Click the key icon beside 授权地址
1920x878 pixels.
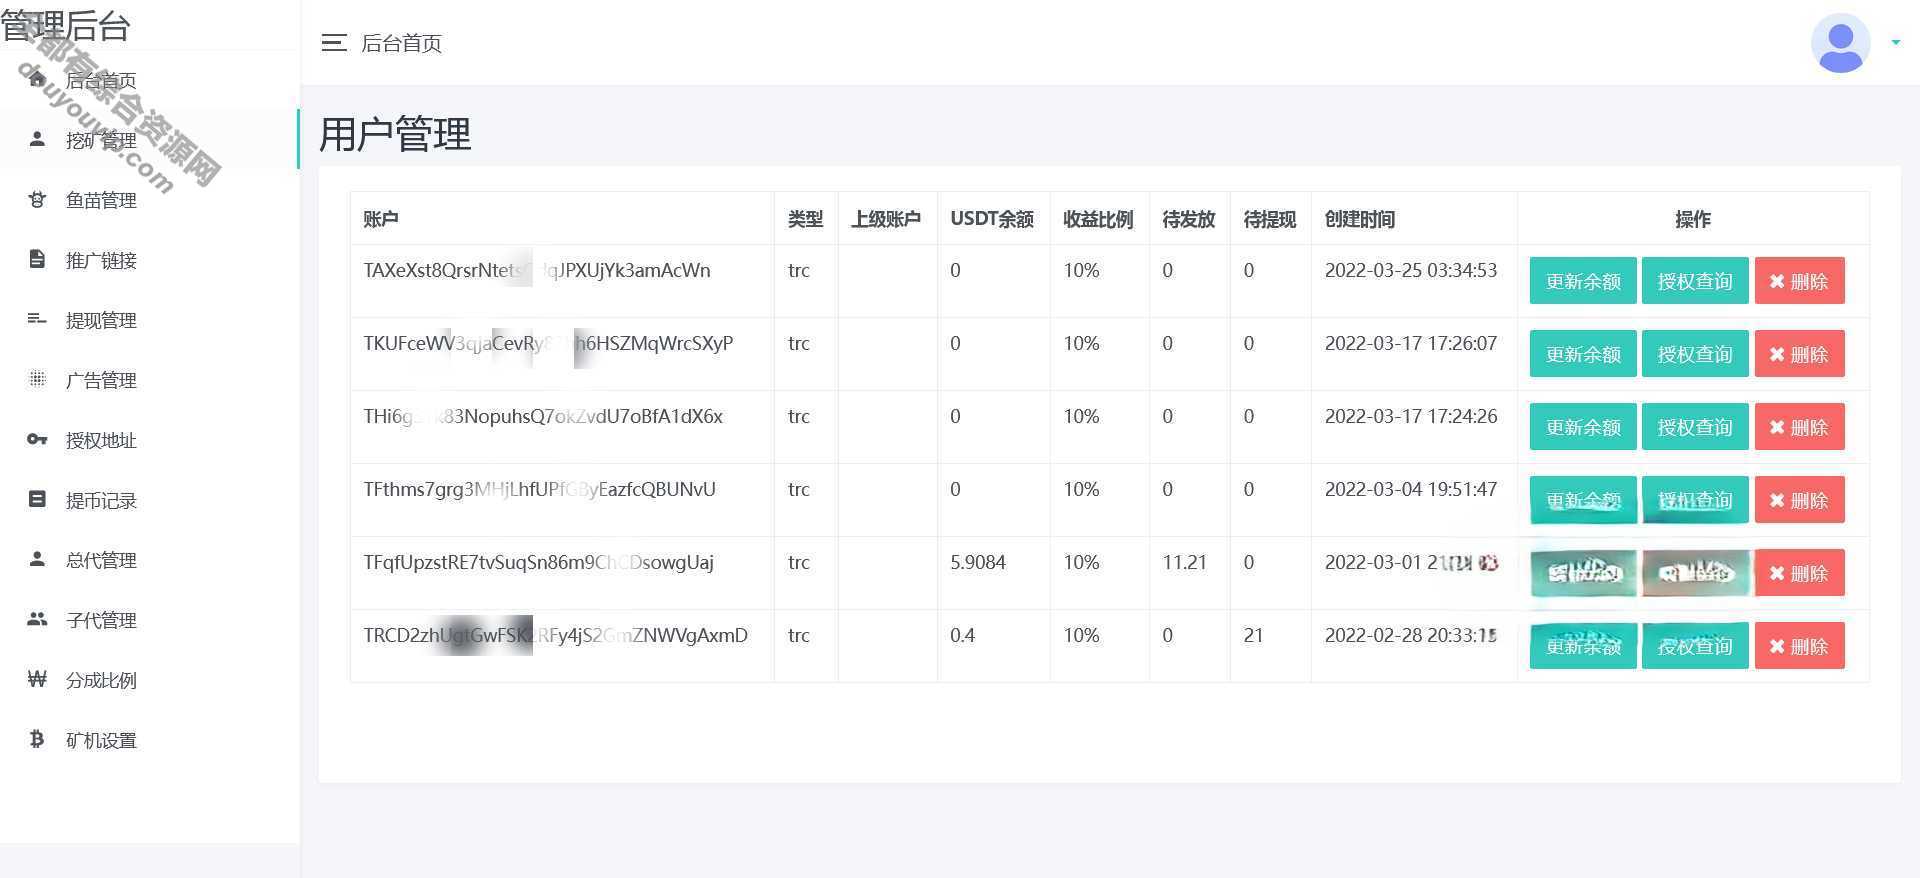(37, 439)
